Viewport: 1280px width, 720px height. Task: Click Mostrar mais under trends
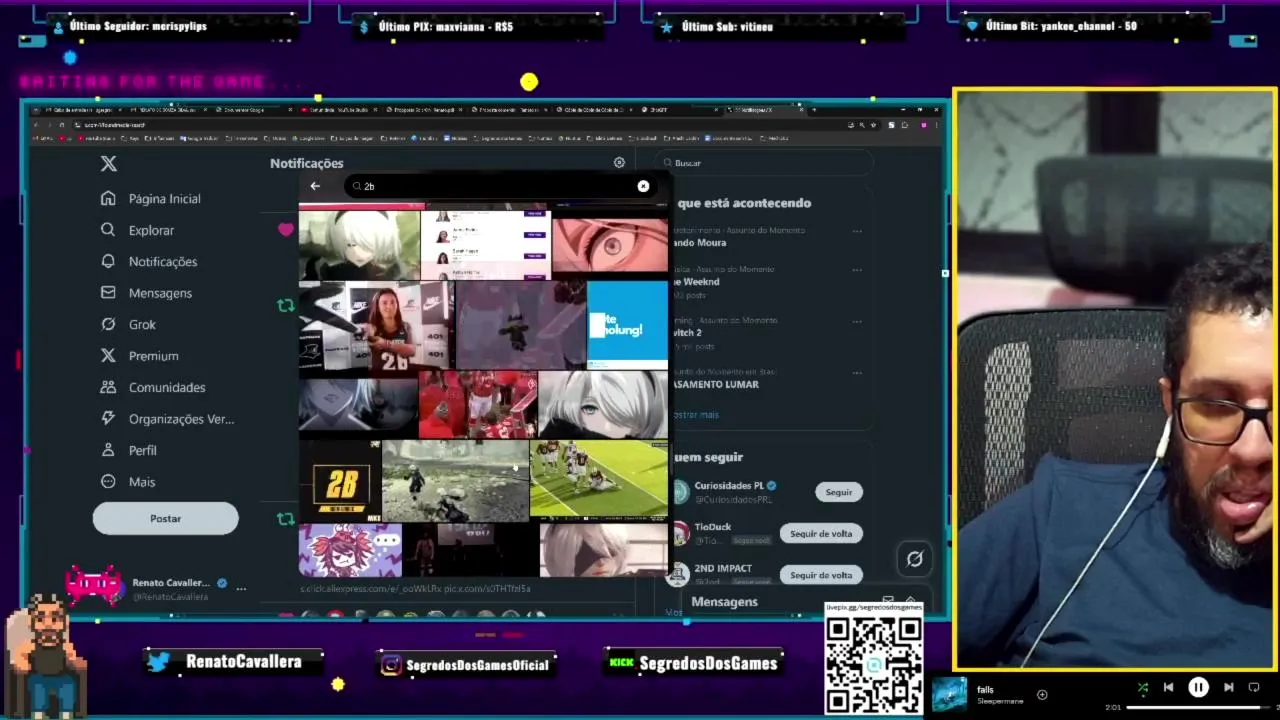coord(696,414)
